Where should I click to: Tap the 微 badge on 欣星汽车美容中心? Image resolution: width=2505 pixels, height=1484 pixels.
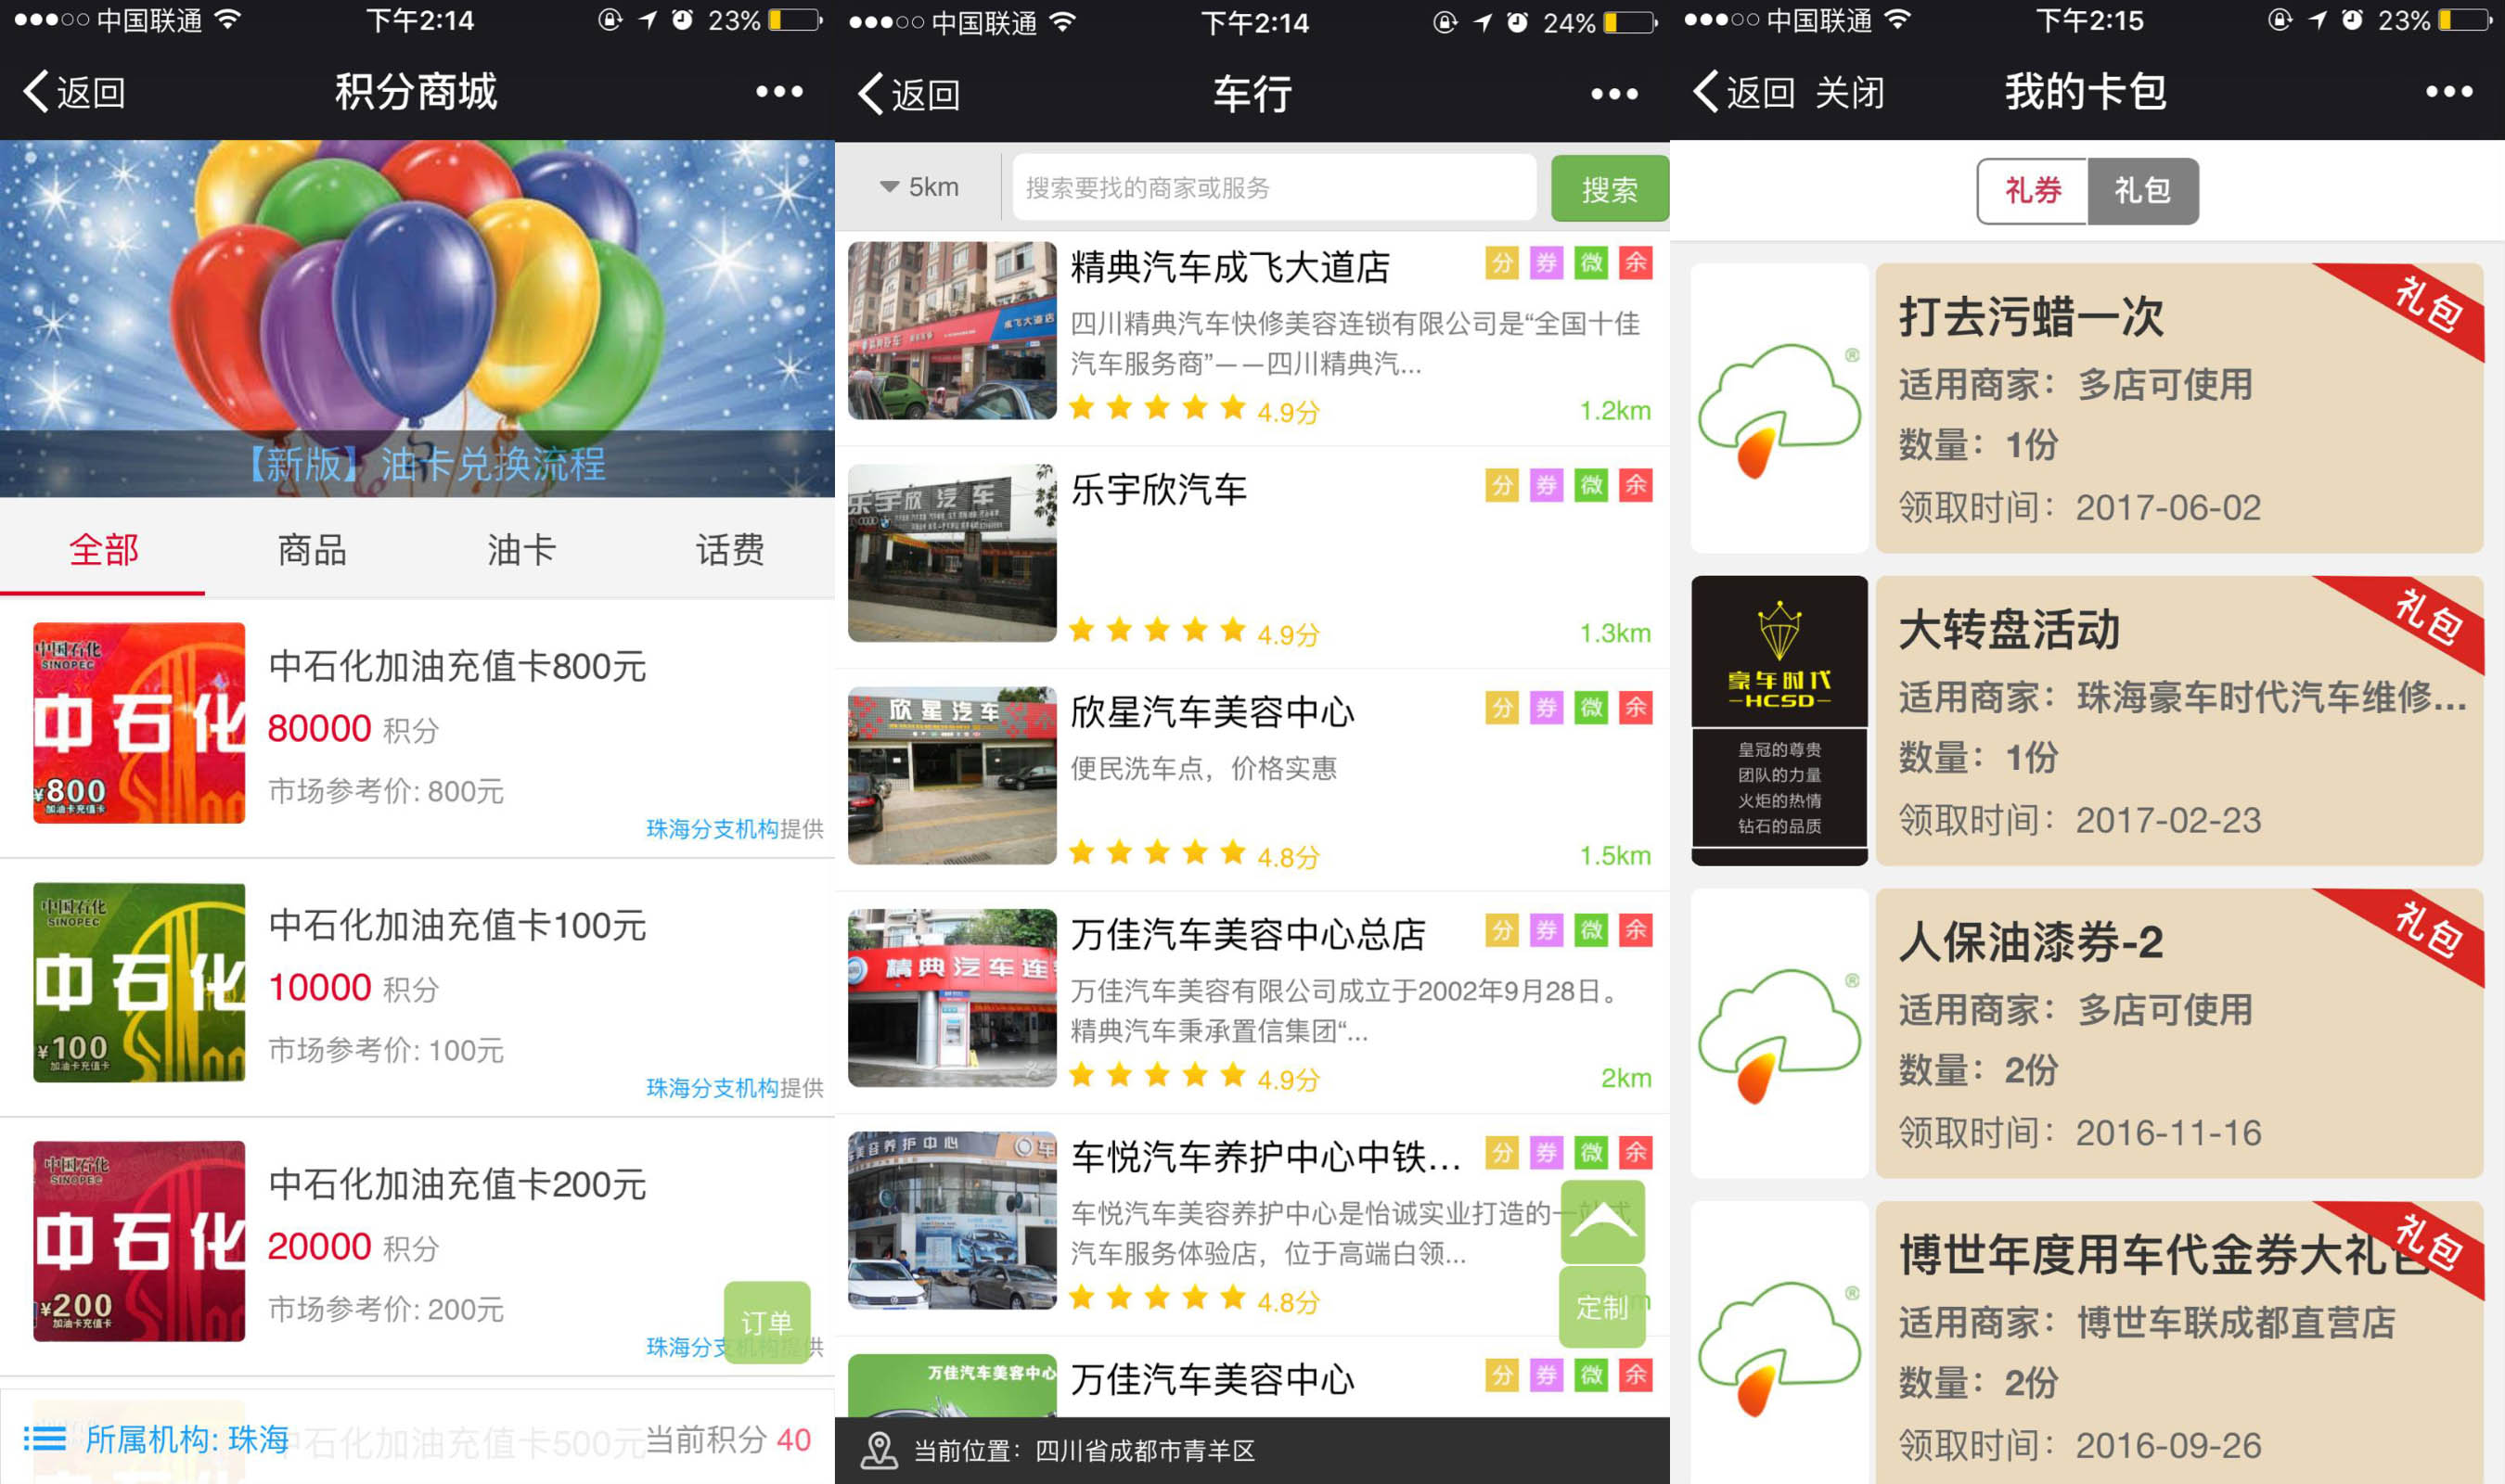[x=1591, y=708]
